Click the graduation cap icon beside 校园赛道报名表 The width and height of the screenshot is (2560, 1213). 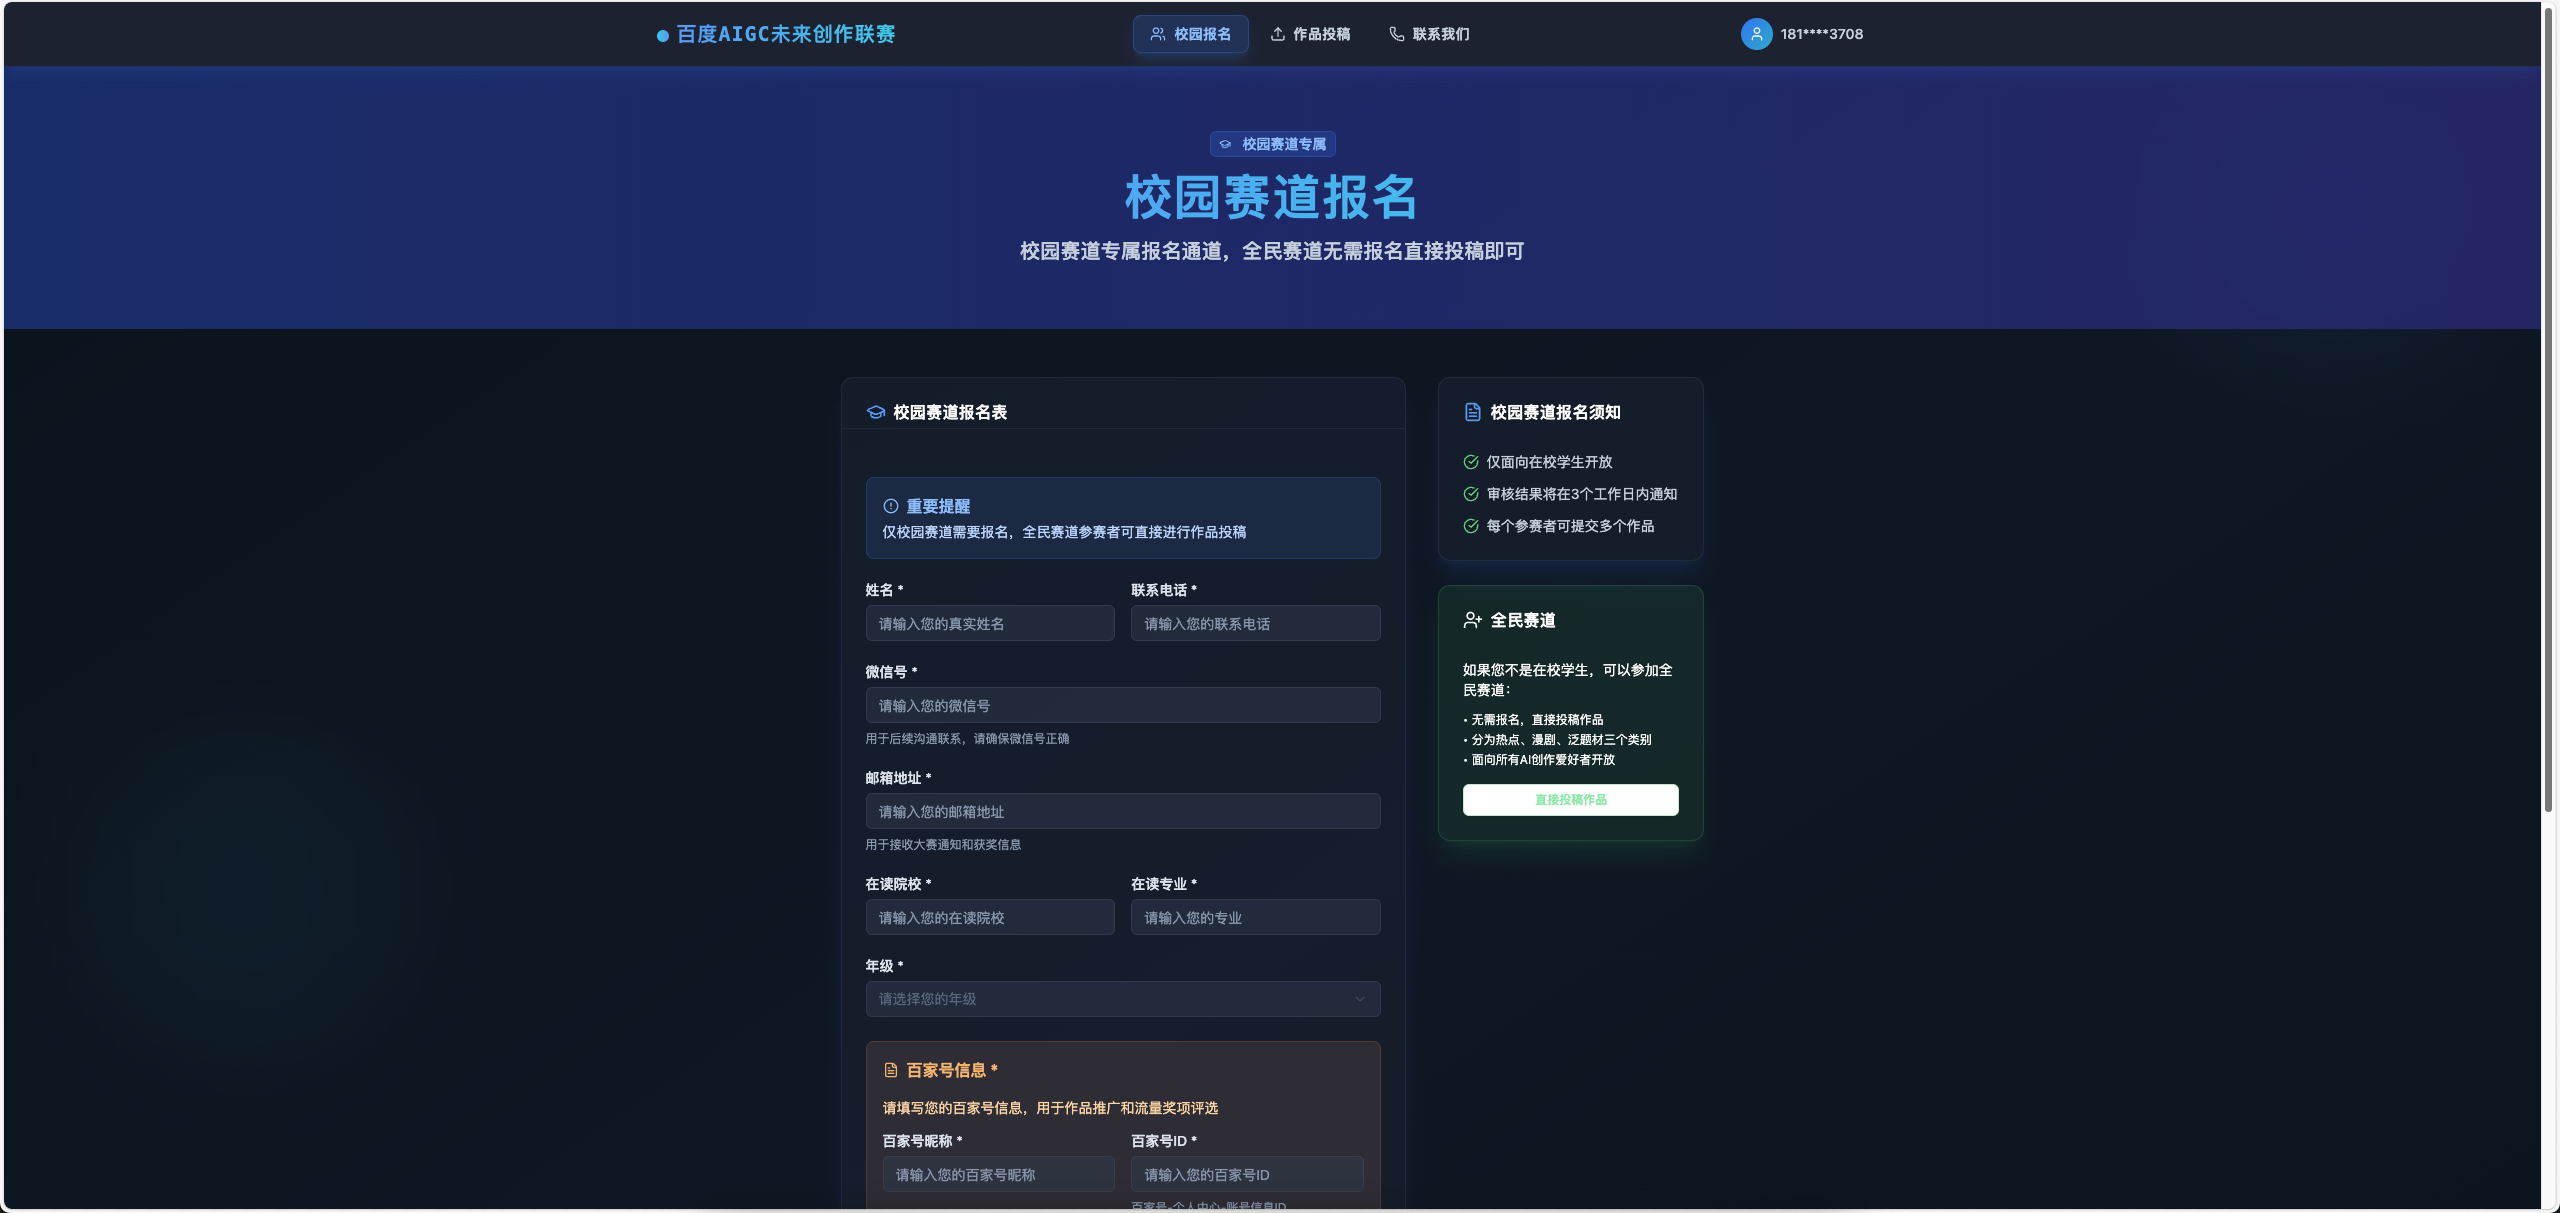click(877, 411)
